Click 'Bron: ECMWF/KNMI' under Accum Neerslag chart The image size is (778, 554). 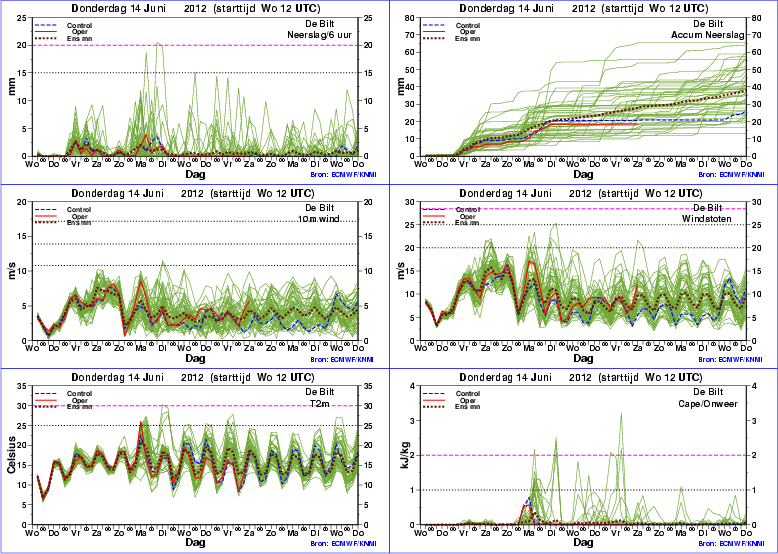coord(731,175)
